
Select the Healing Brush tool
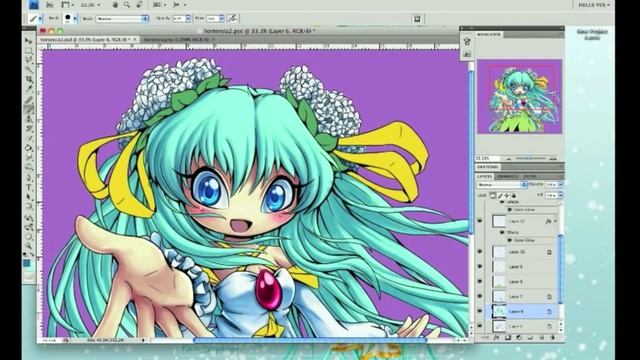[29, 100]
